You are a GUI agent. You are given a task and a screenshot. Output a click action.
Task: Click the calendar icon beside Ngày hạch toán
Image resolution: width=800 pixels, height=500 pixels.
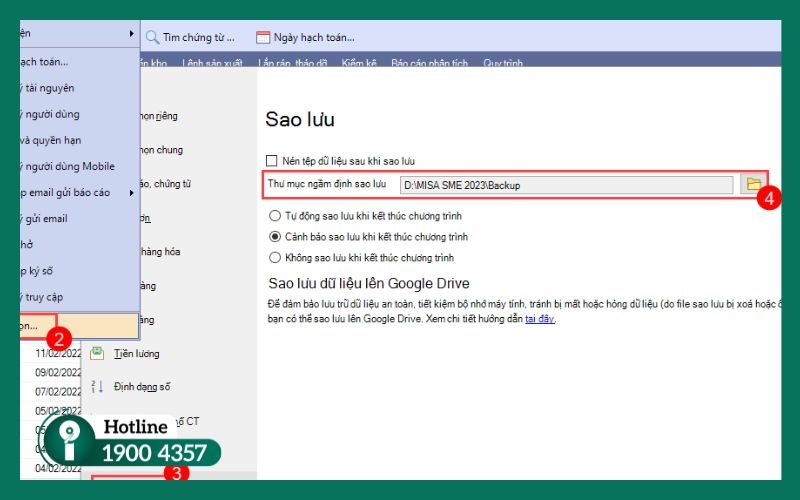263,37
